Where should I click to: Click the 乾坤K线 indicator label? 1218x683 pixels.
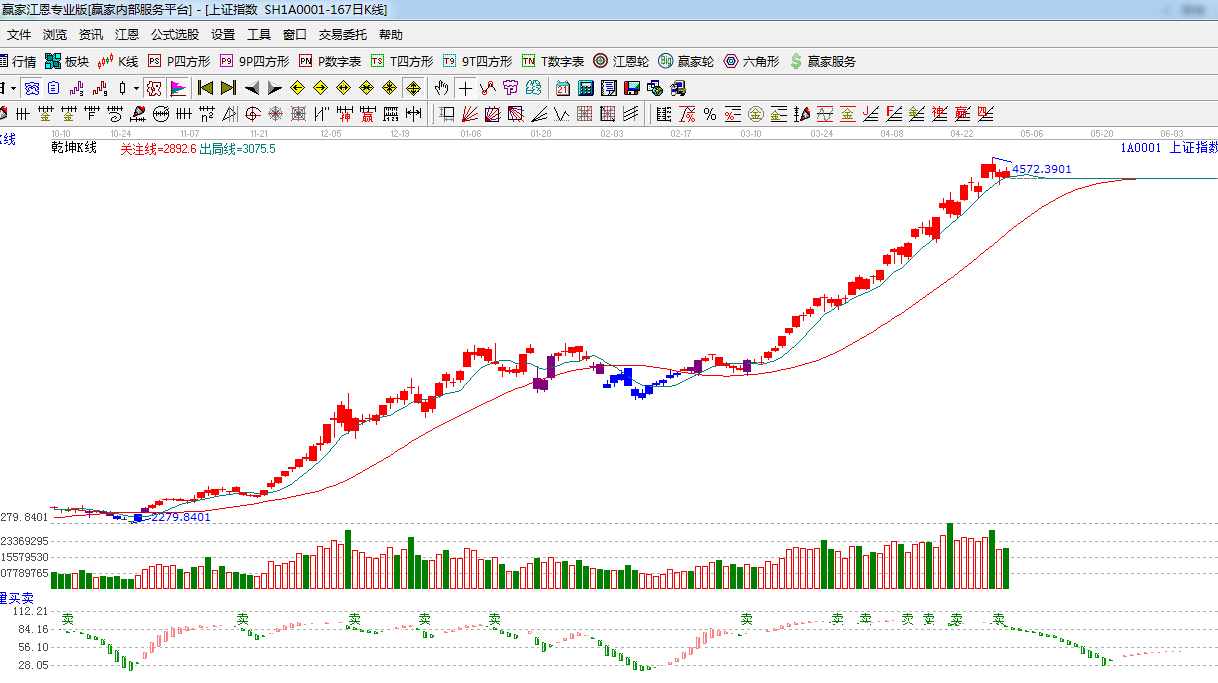[x=74, y=148]
